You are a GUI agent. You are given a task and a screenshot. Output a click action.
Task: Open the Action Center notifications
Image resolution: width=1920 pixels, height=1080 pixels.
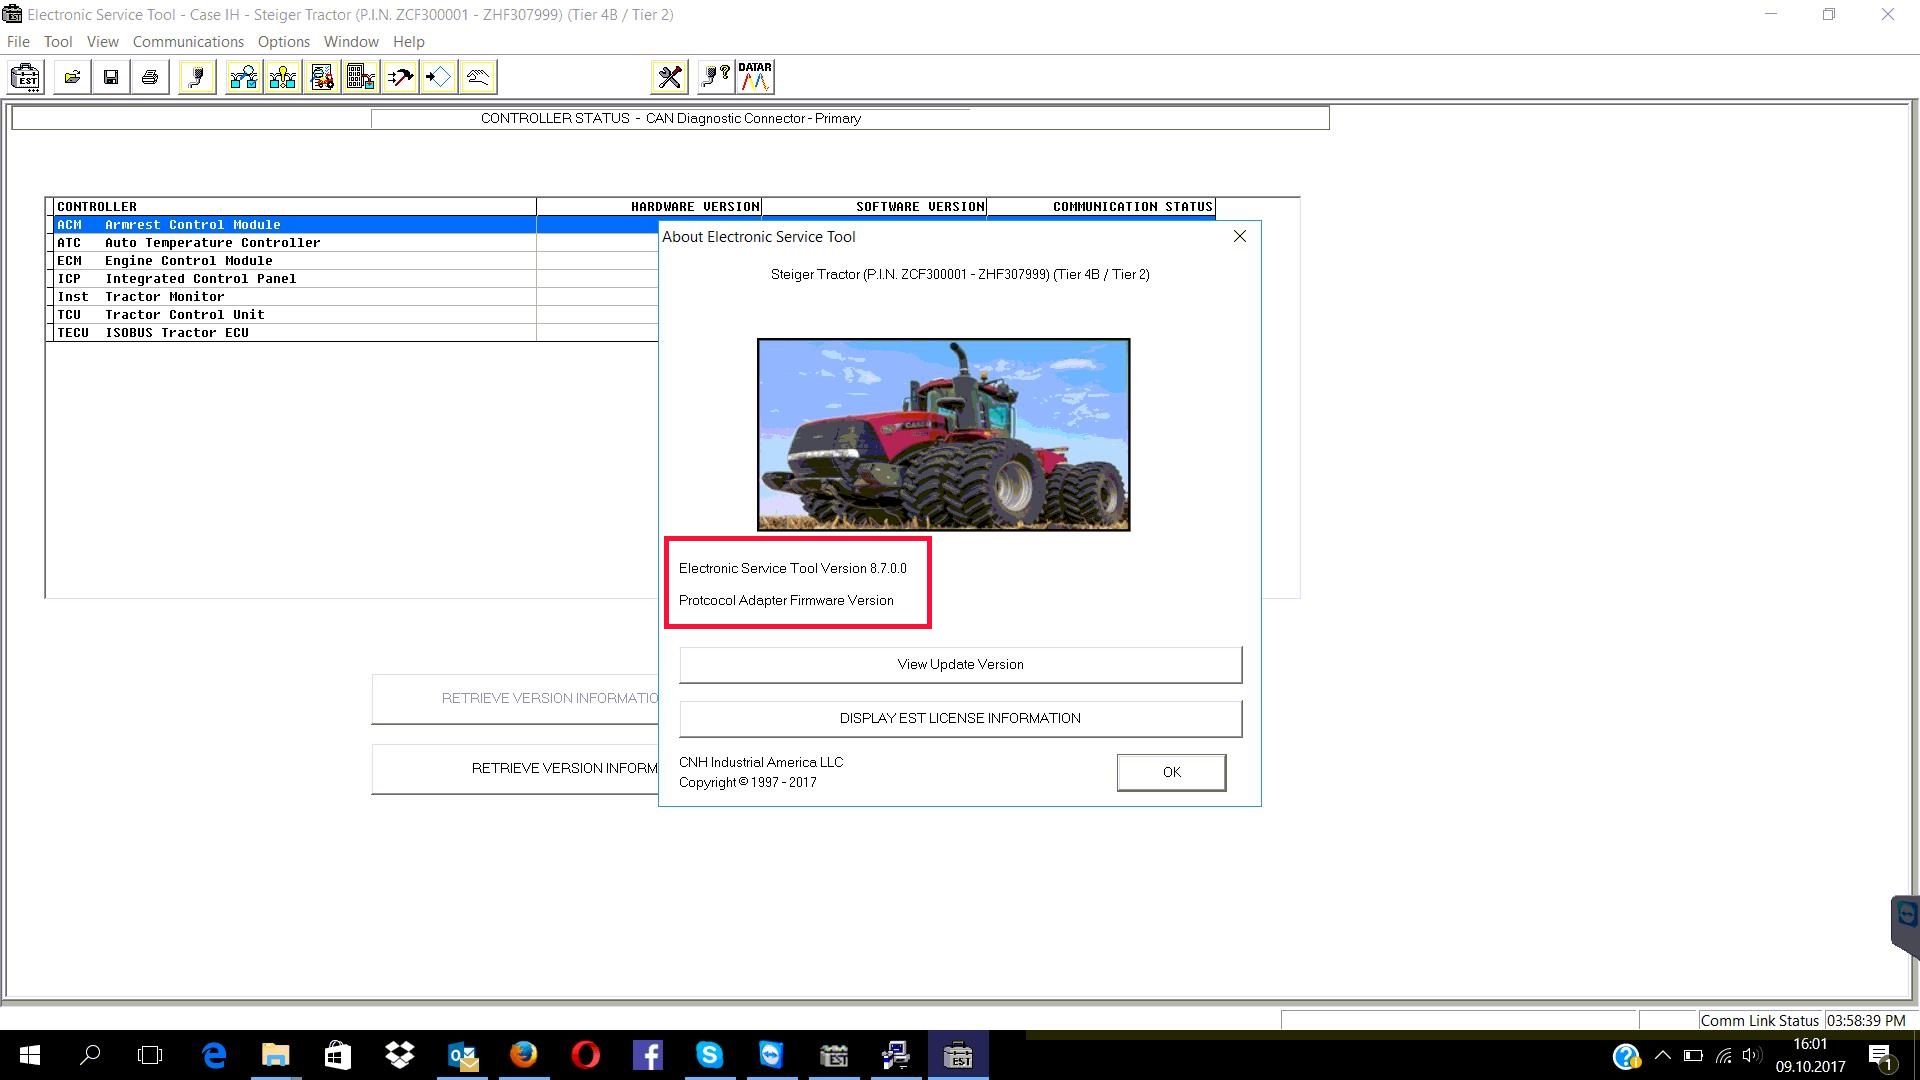point(1881,1056)
